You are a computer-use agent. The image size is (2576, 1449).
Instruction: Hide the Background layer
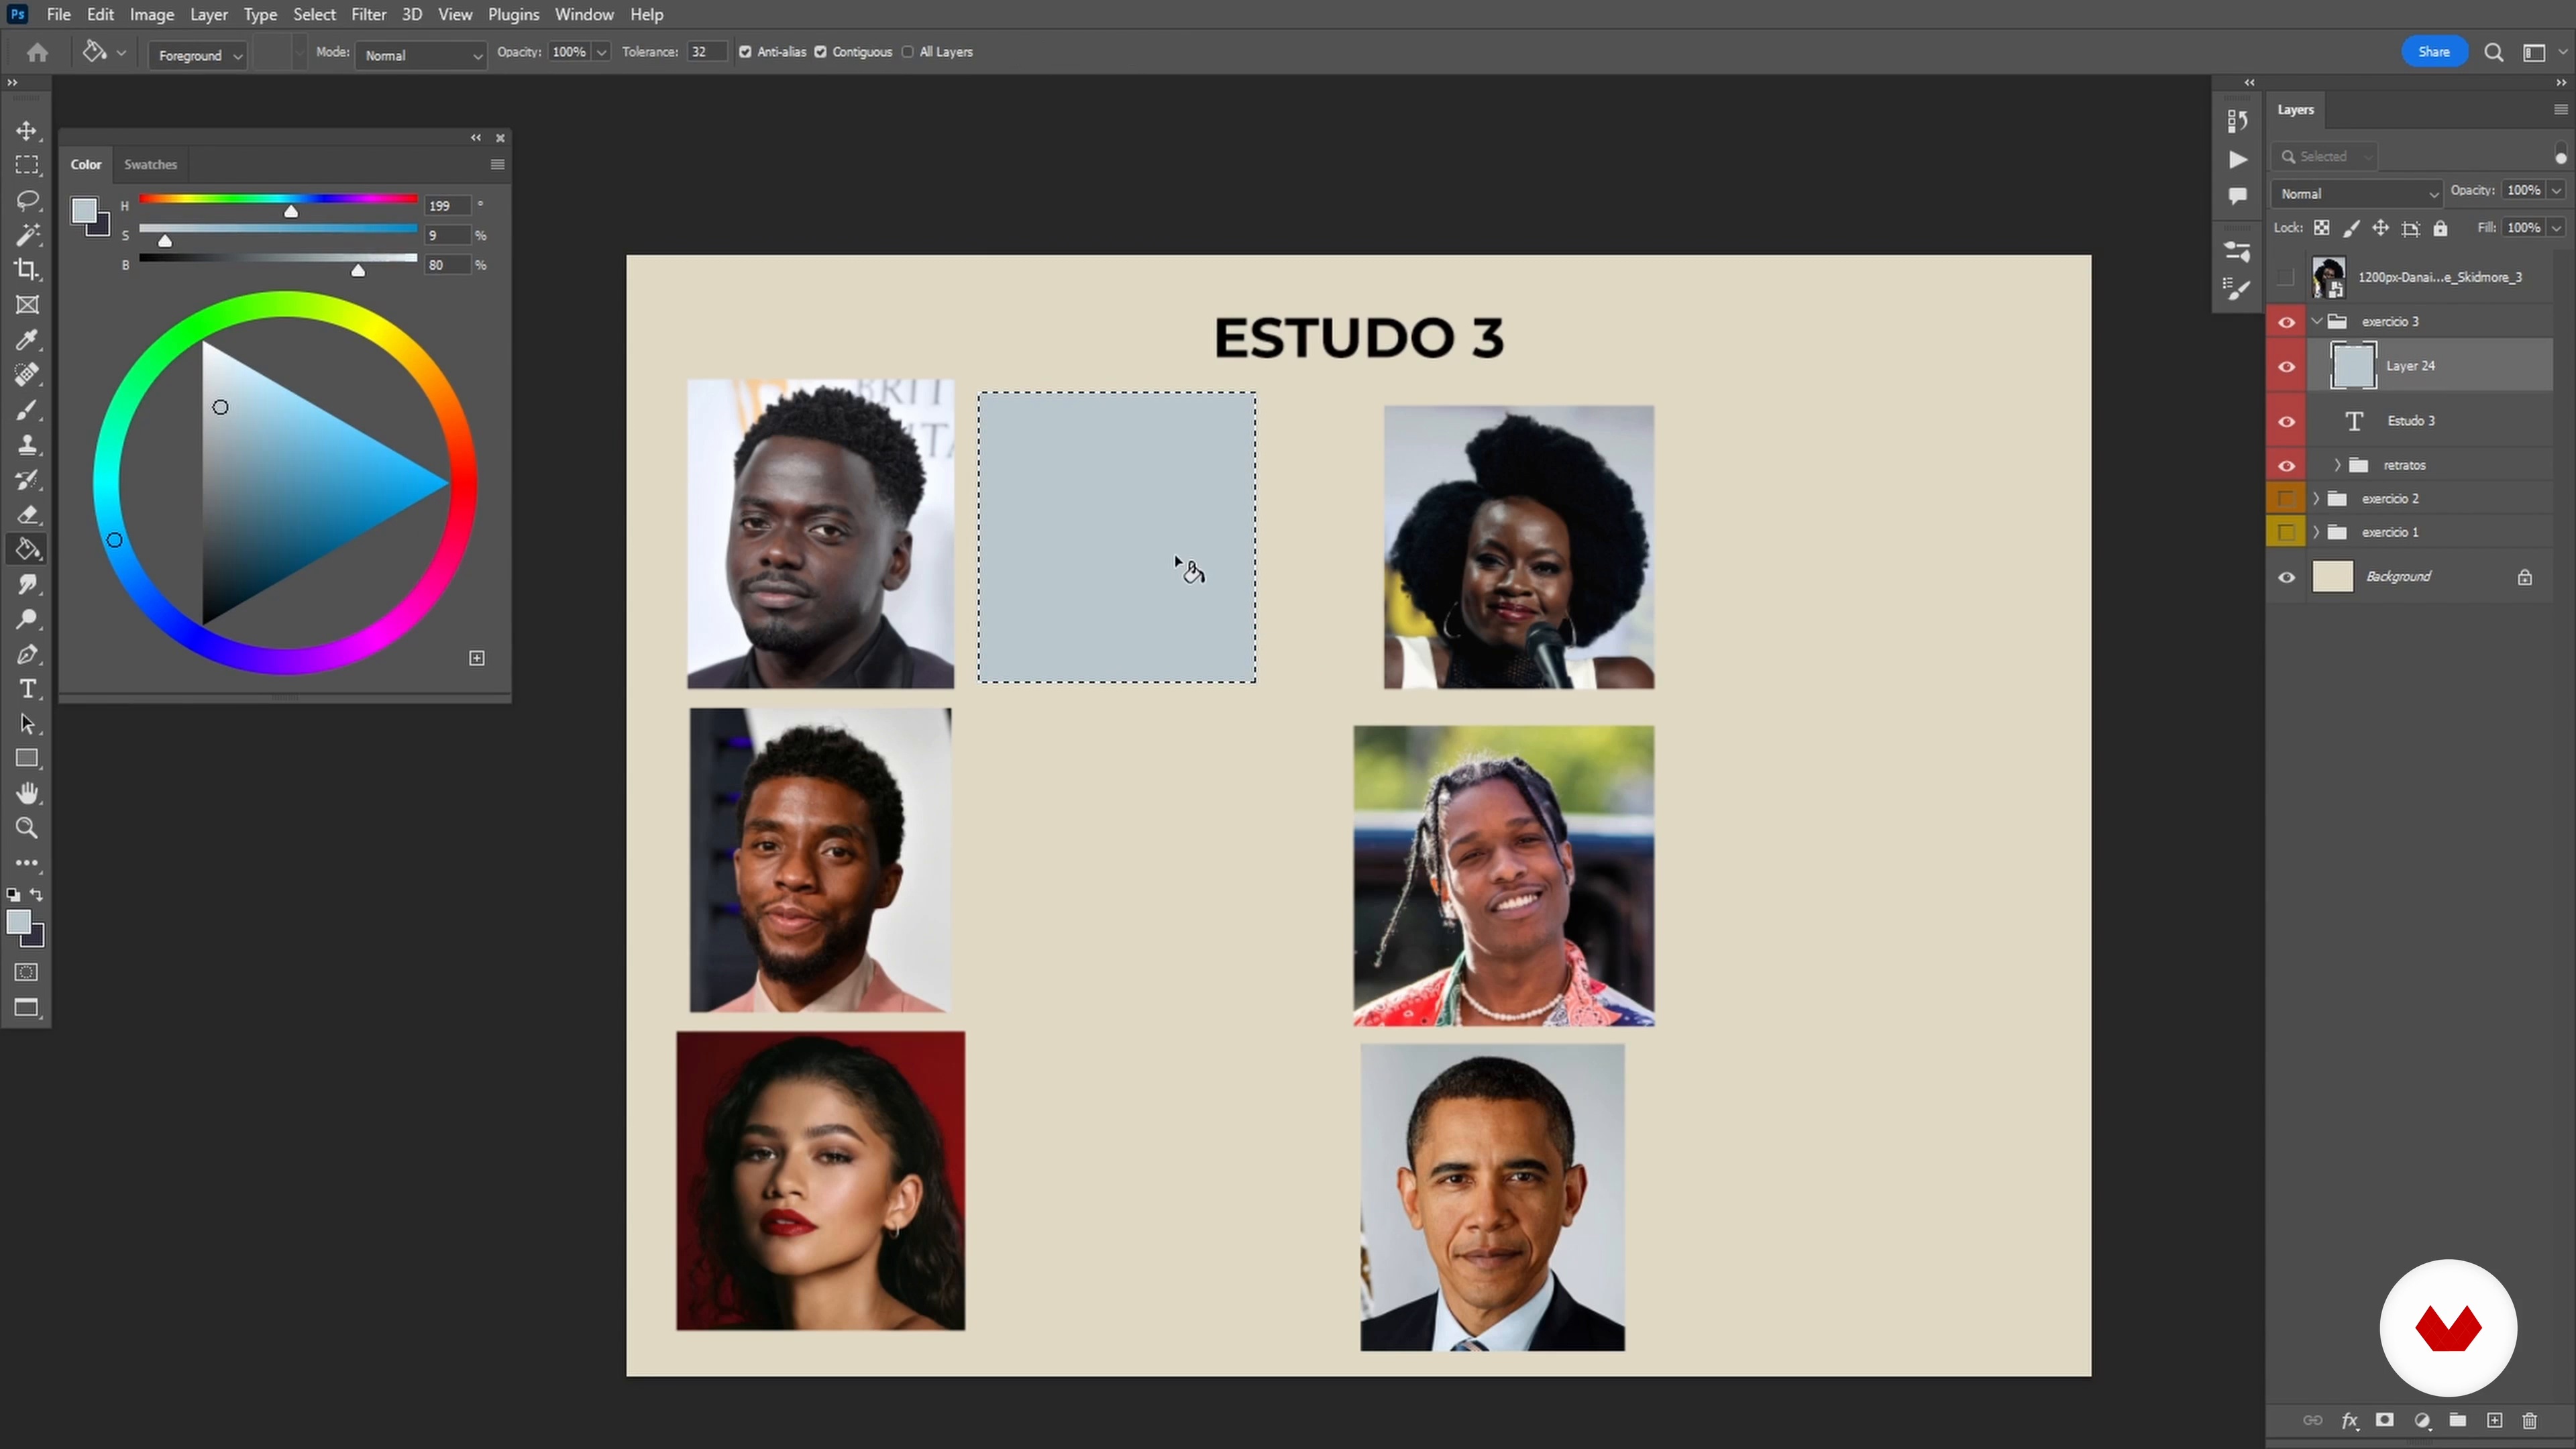click(2286, 577)
